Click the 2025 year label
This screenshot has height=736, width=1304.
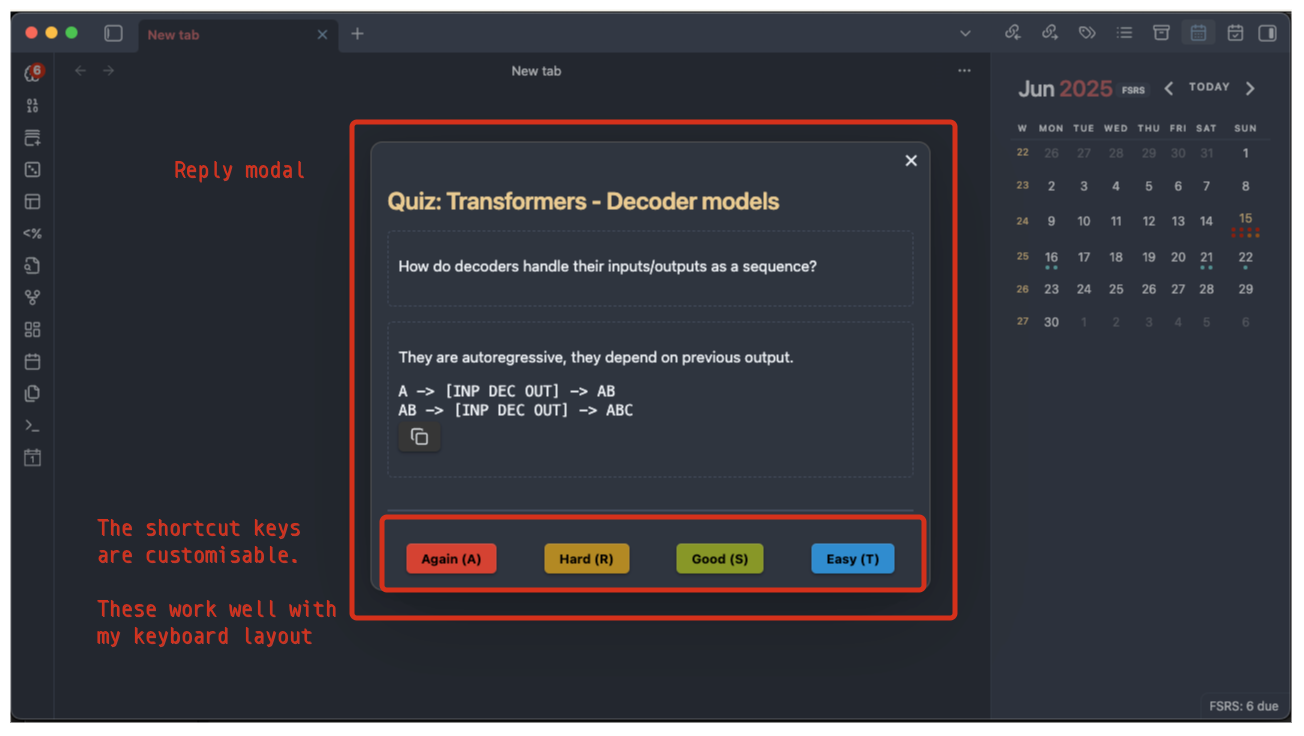[1086, 89]
